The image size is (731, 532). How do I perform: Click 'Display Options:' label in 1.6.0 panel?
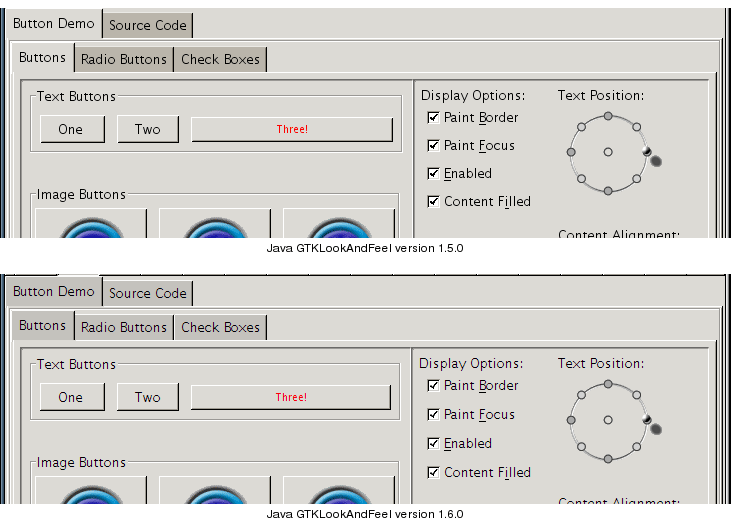(471, 364)
